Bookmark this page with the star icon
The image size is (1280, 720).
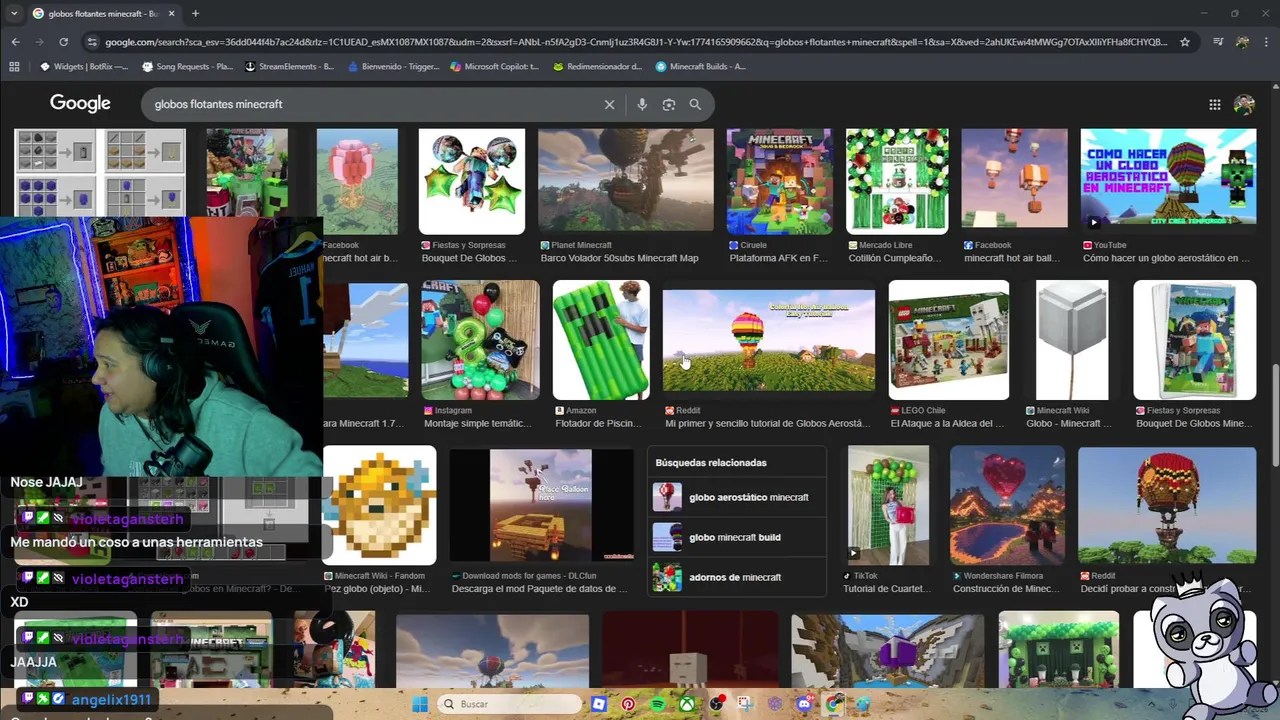coord(1185,42)
